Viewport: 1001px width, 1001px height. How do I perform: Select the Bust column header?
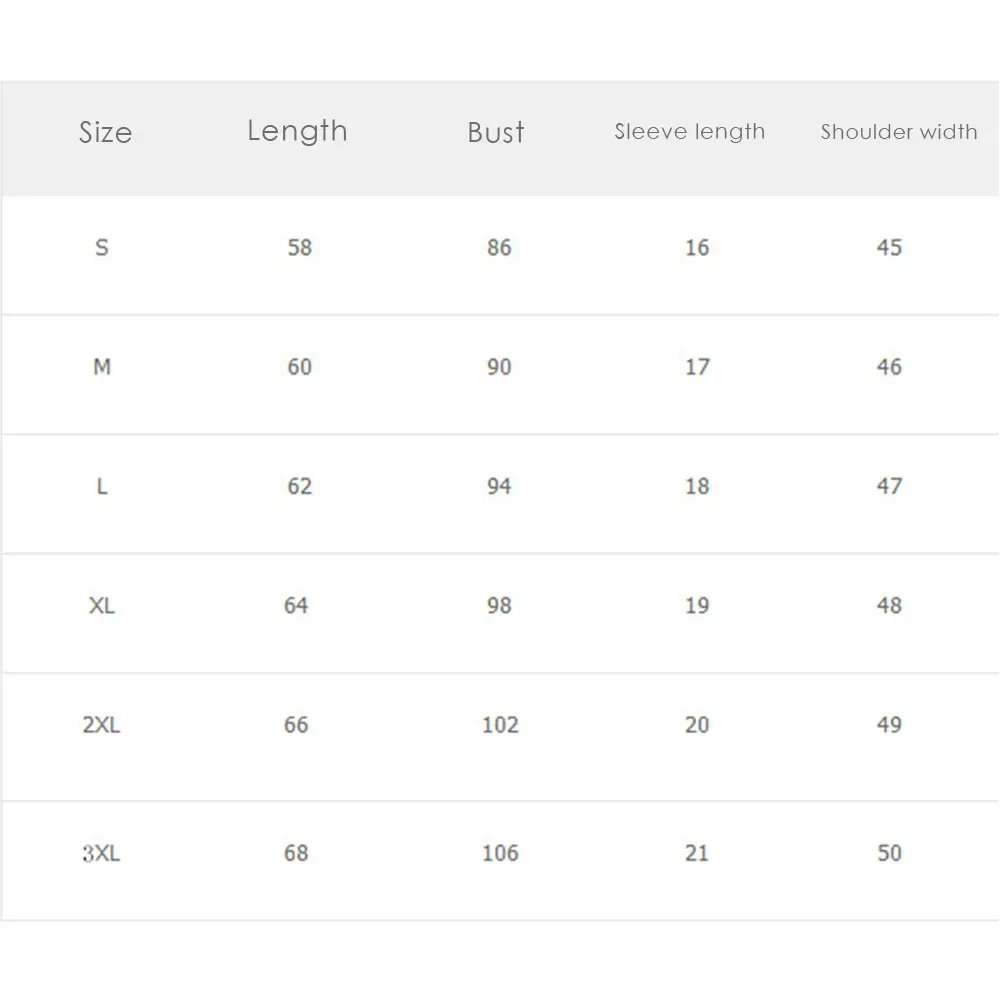(496, 132)
